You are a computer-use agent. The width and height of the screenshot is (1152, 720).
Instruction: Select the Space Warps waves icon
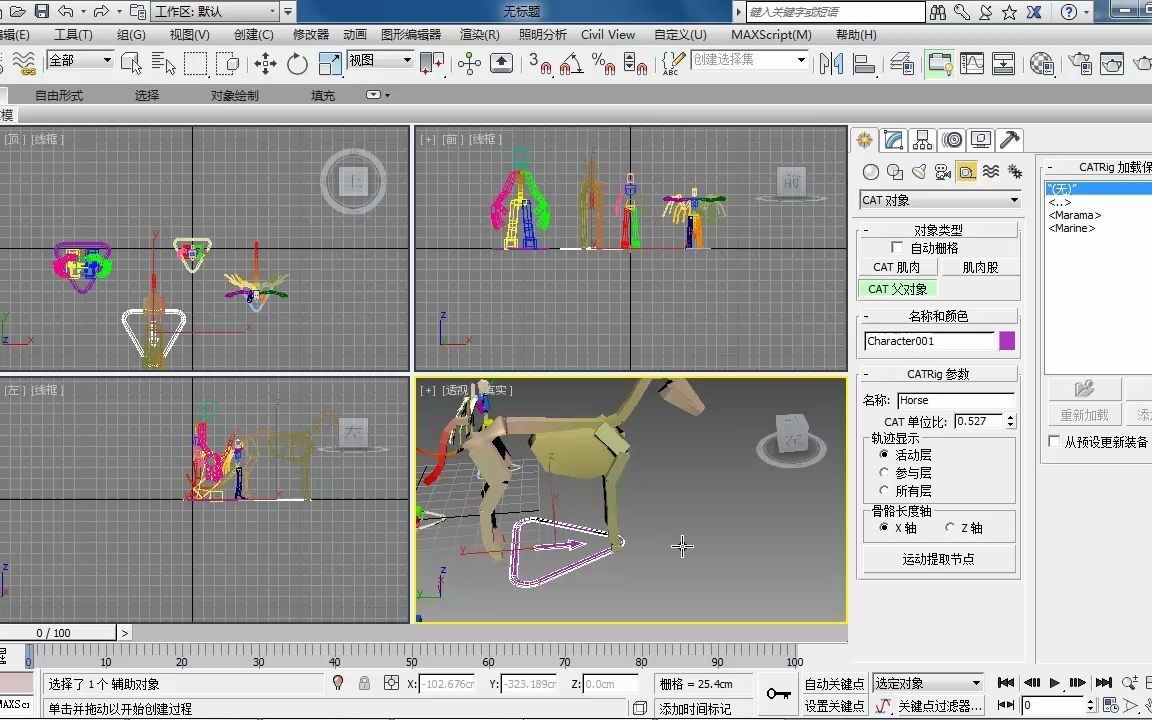click(x=991, y=171)
